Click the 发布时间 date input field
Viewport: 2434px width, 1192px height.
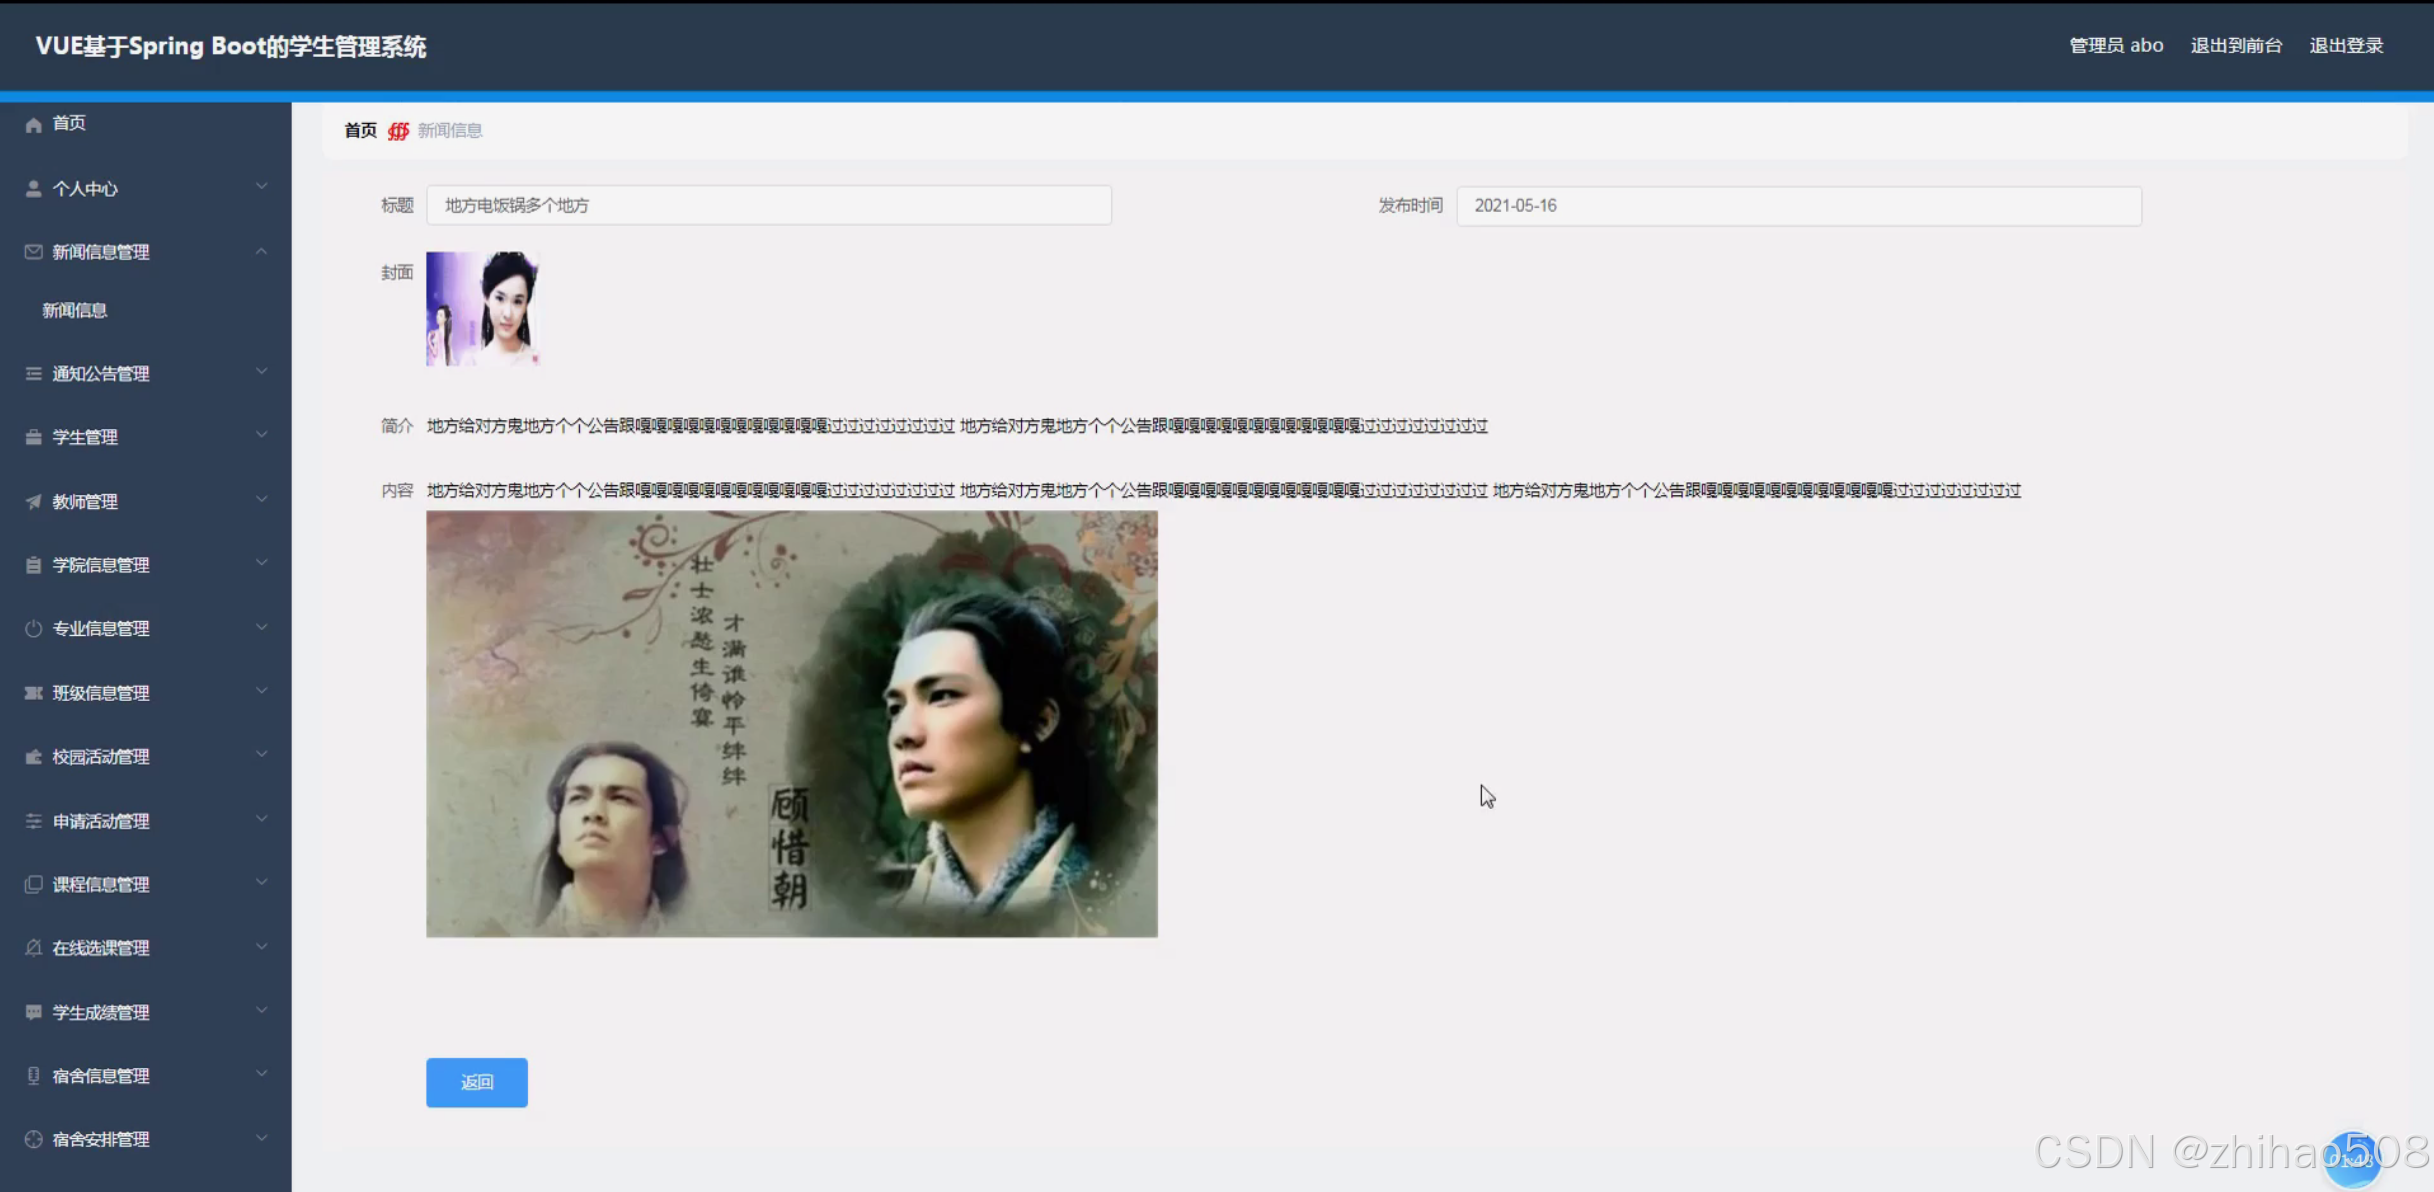click(1797, 205)
